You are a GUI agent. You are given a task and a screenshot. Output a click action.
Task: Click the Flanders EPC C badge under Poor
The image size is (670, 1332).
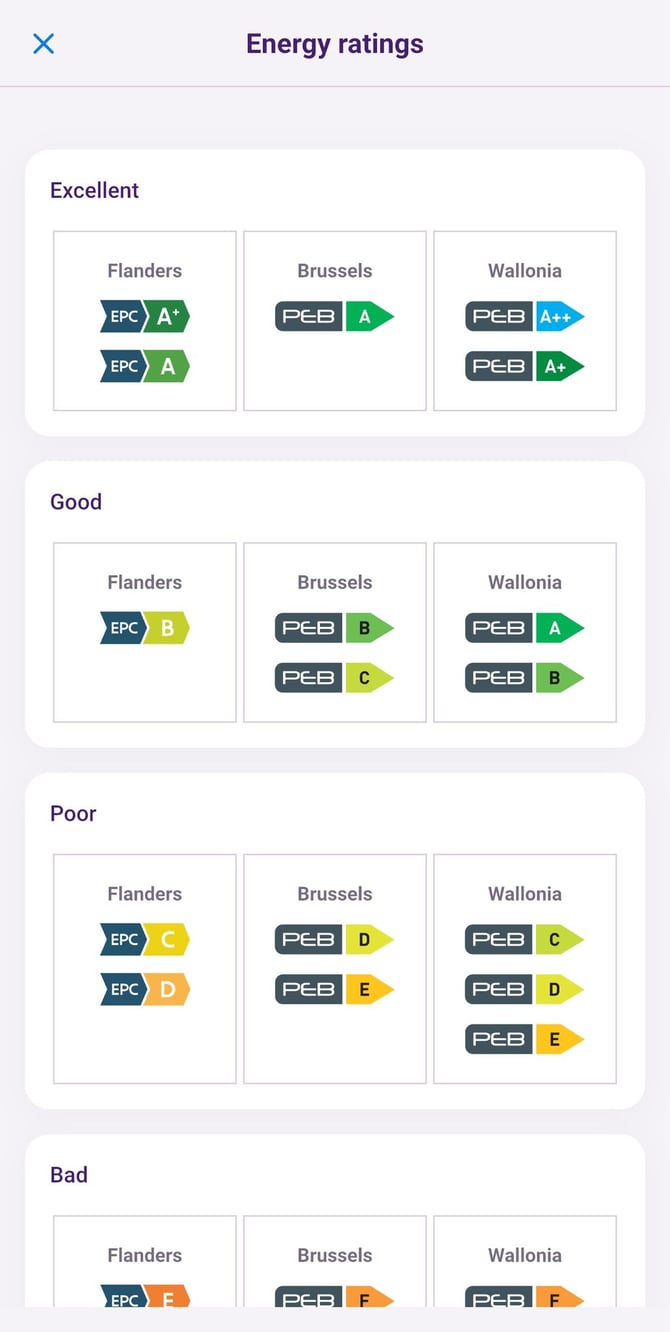pyautogui.click(x=145, y=940)
